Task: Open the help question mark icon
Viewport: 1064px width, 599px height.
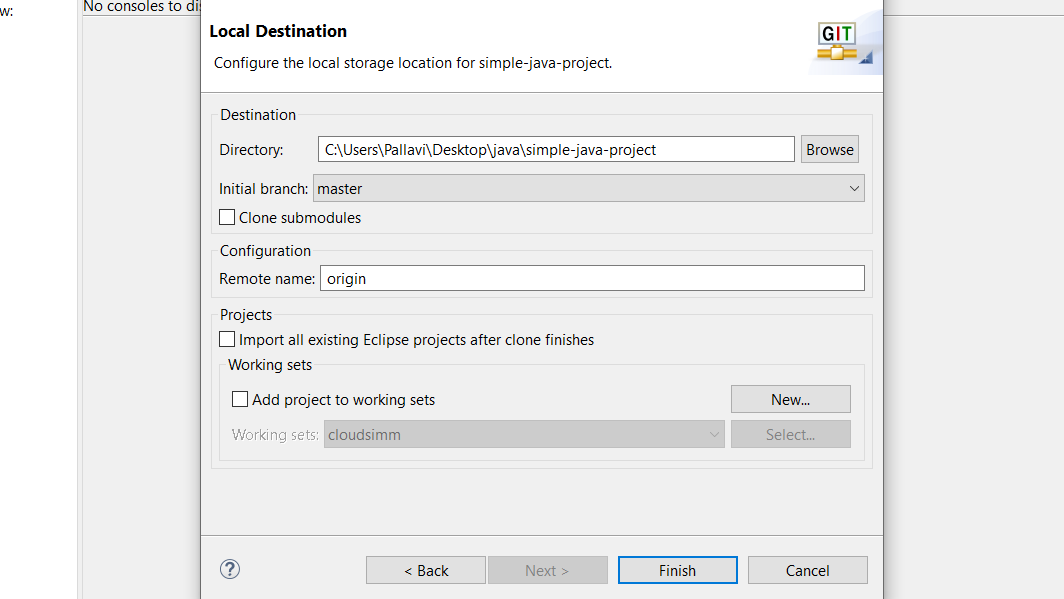Action: click(x=230, y=569)
